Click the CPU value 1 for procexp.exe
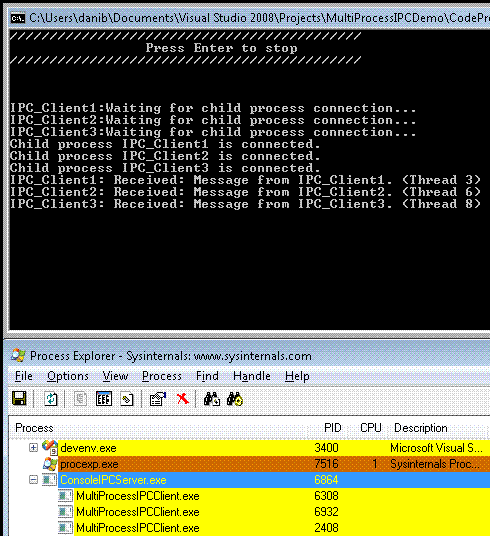Image resolution: width=490 pixels, height=538 pixels. point(375,464)
